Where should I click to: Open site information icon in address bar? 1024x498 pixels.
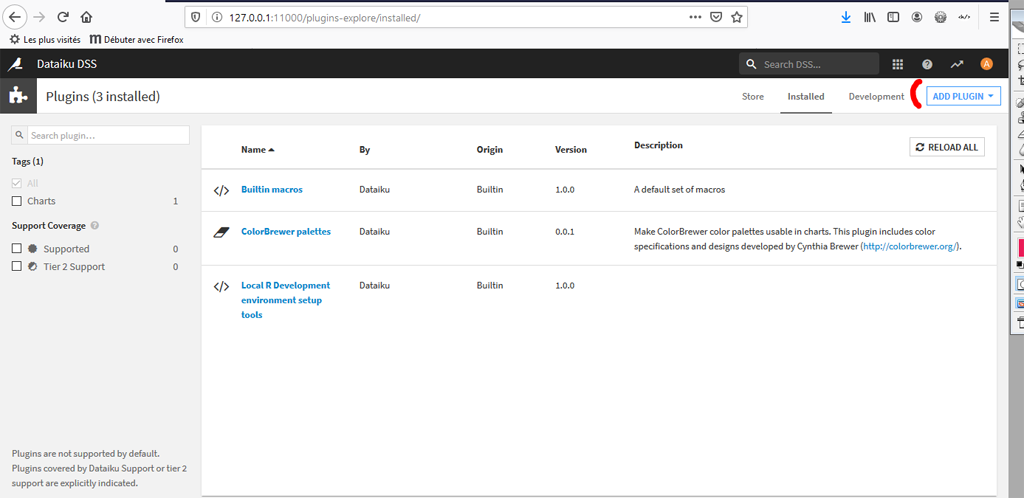tap(217, 18)
